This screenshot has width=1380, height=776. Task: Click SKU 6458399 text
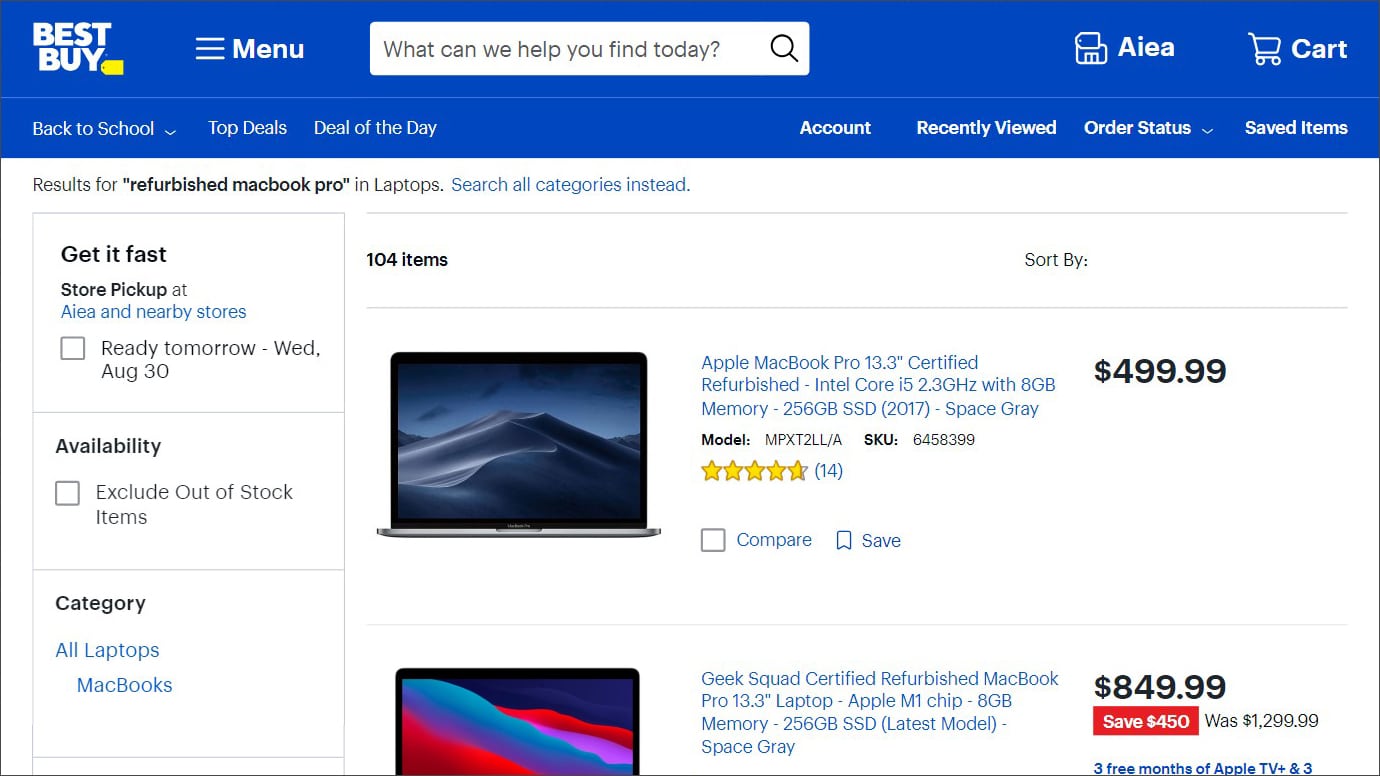point(918,440)
